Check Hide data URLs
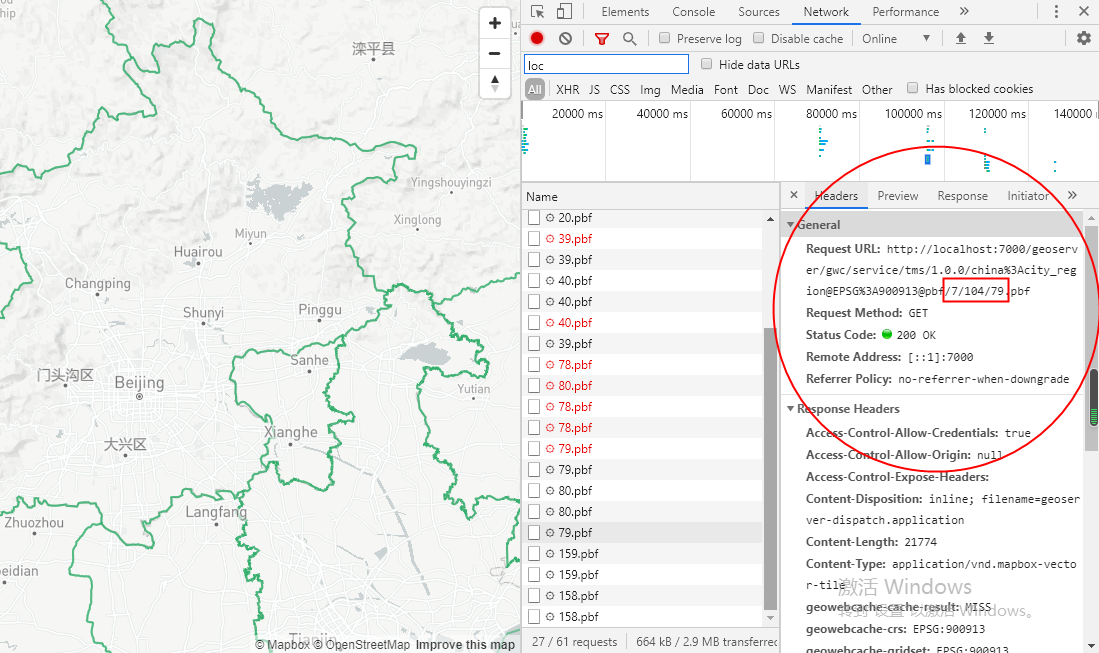 (x=706, y=64)
